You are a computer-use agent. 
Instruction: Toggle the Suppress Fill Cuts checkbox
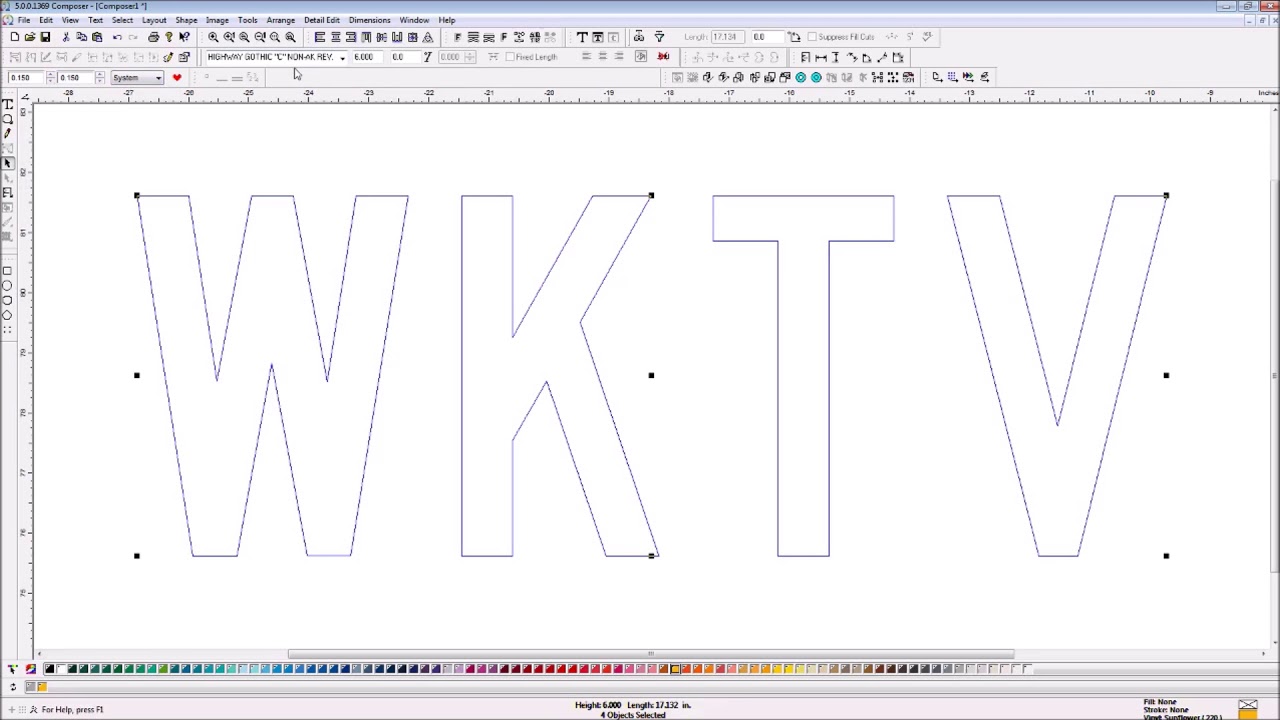(811, 37)
